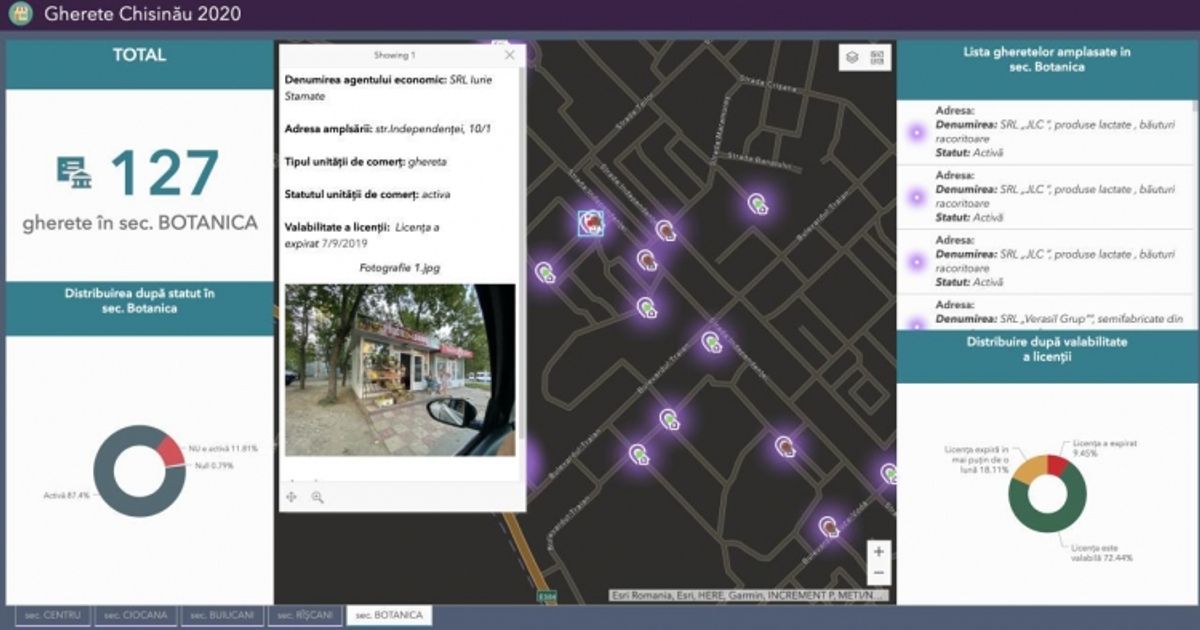Viewport: 1200px width, 630px height.
Task: Select the SRL Verasil Grup list entry
Action: (1045, 316)
